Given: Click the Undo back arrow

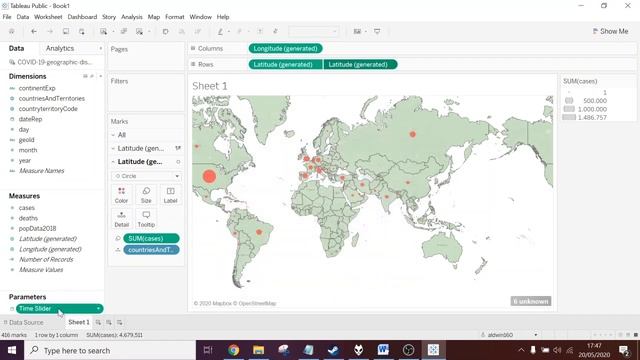Looking at the screenshot, I should pos(34,31).
